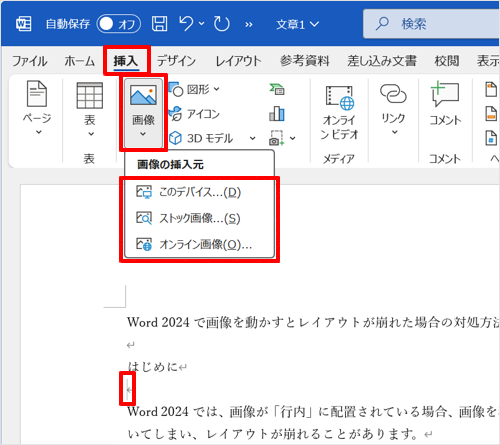
Task: Open the 3D Models (3D モデル) dropdown arrow
Action: 253,138
